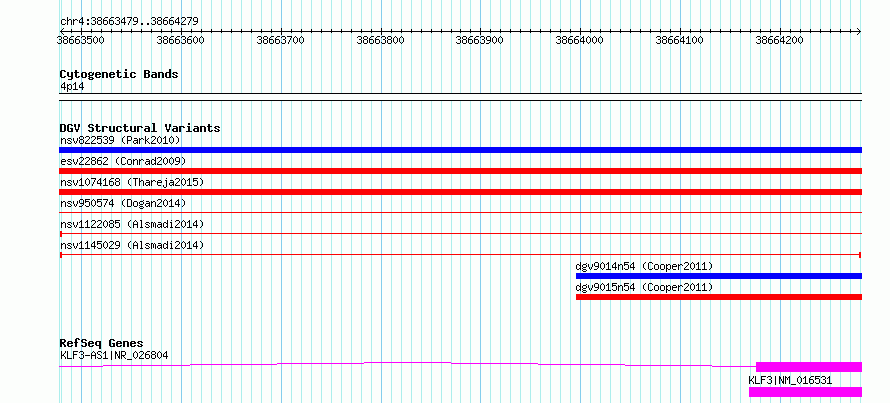Screen dimensions: 890x403
Task: Select variant label nsv950574 (Dogan2014)
Action: point(123,203)
